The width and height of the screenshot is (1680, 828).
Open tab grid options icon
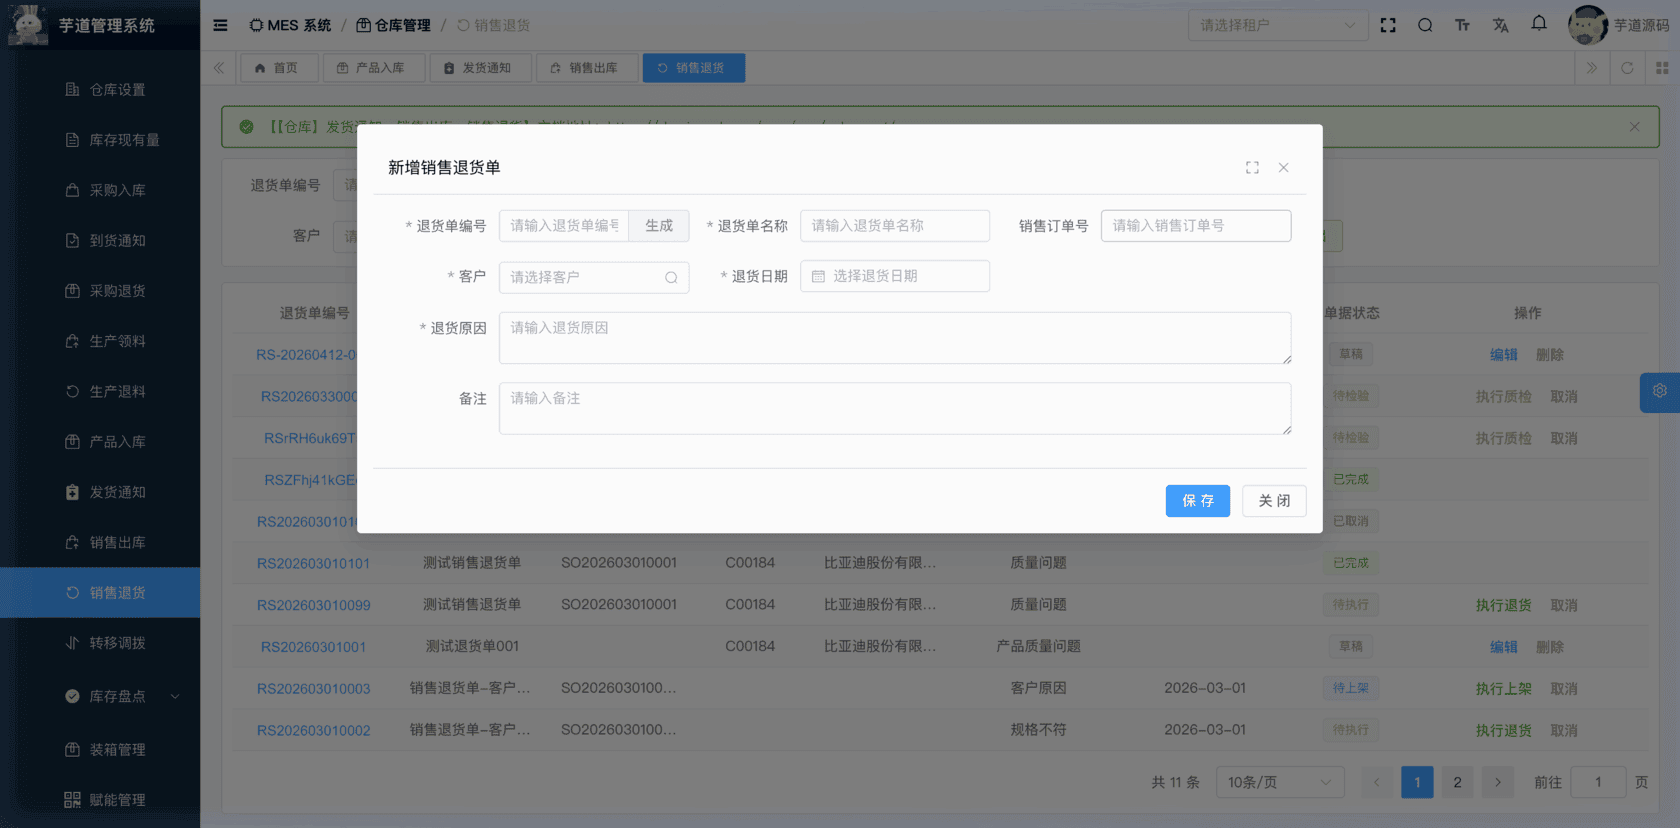tap(1662, 68)
